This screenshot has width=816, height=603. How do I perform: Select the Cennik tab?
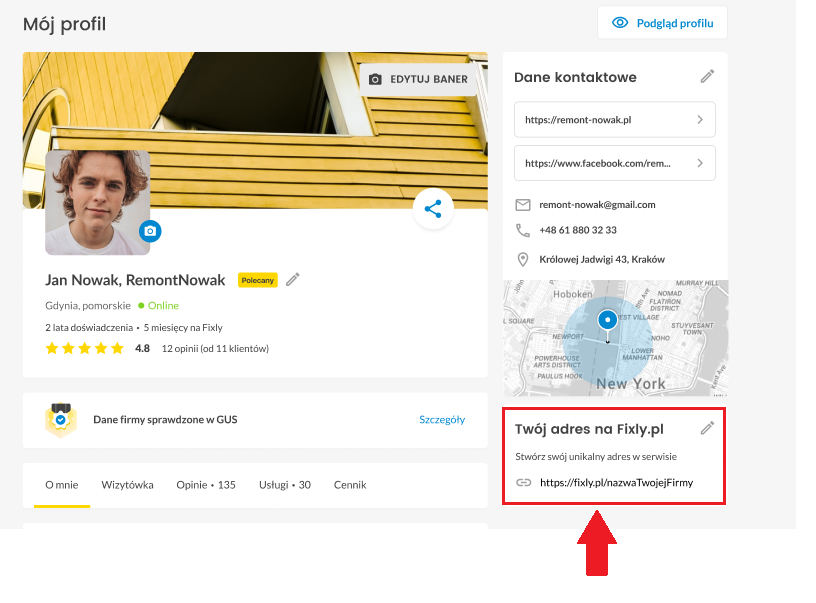point(350,485)
